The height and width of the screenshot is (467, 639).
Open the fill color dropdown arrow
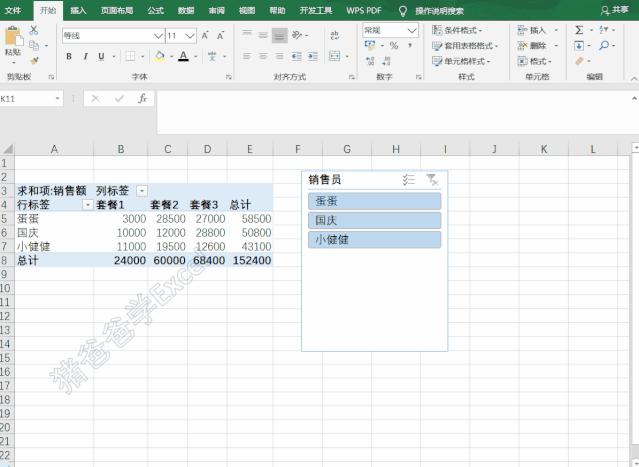[x=172, y=56]
